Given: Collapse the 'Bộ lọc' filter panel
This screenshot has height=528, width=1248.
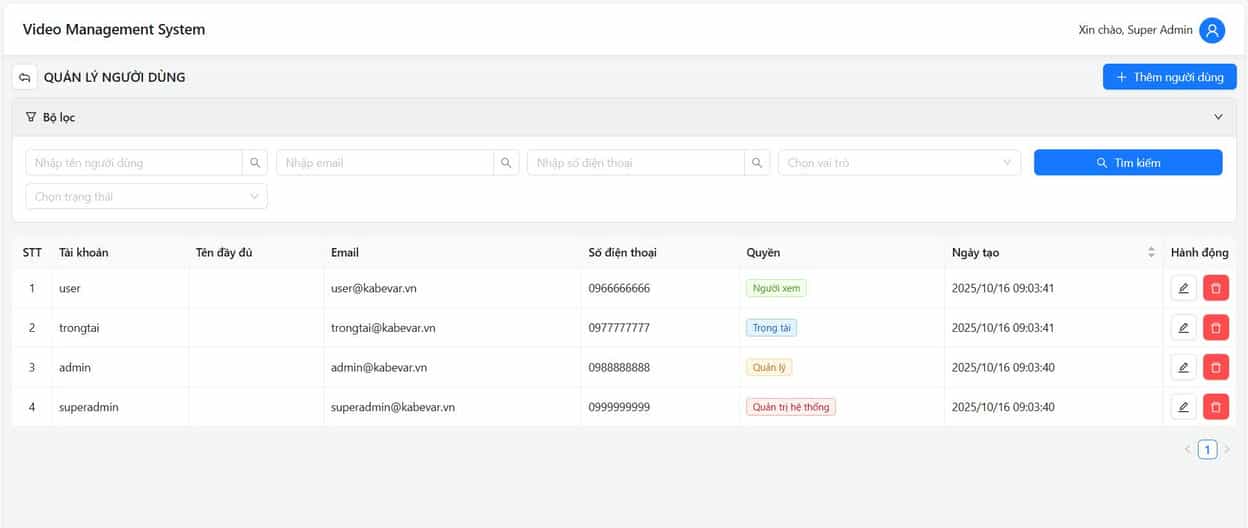Looking at the screenshot, I should tap(1217, 117).
